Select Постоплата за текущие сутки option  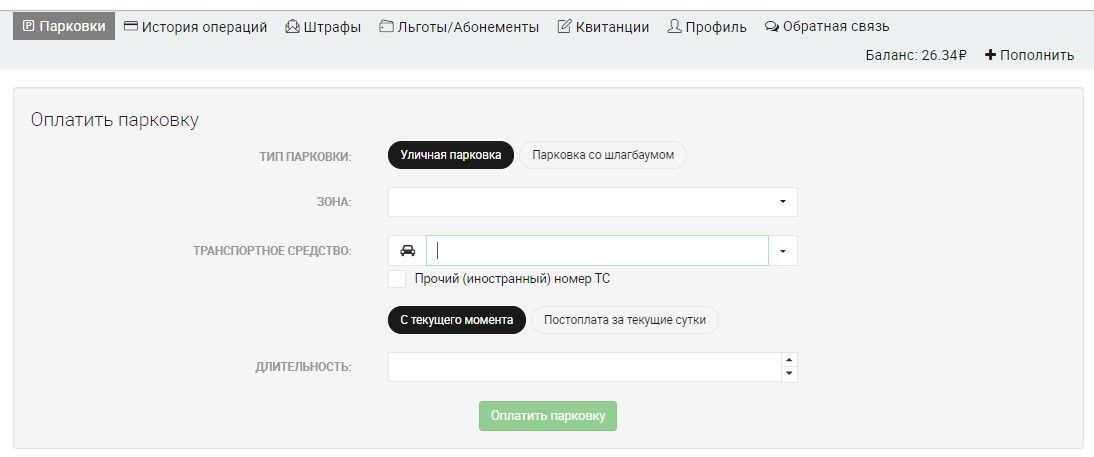pos(624,320)
